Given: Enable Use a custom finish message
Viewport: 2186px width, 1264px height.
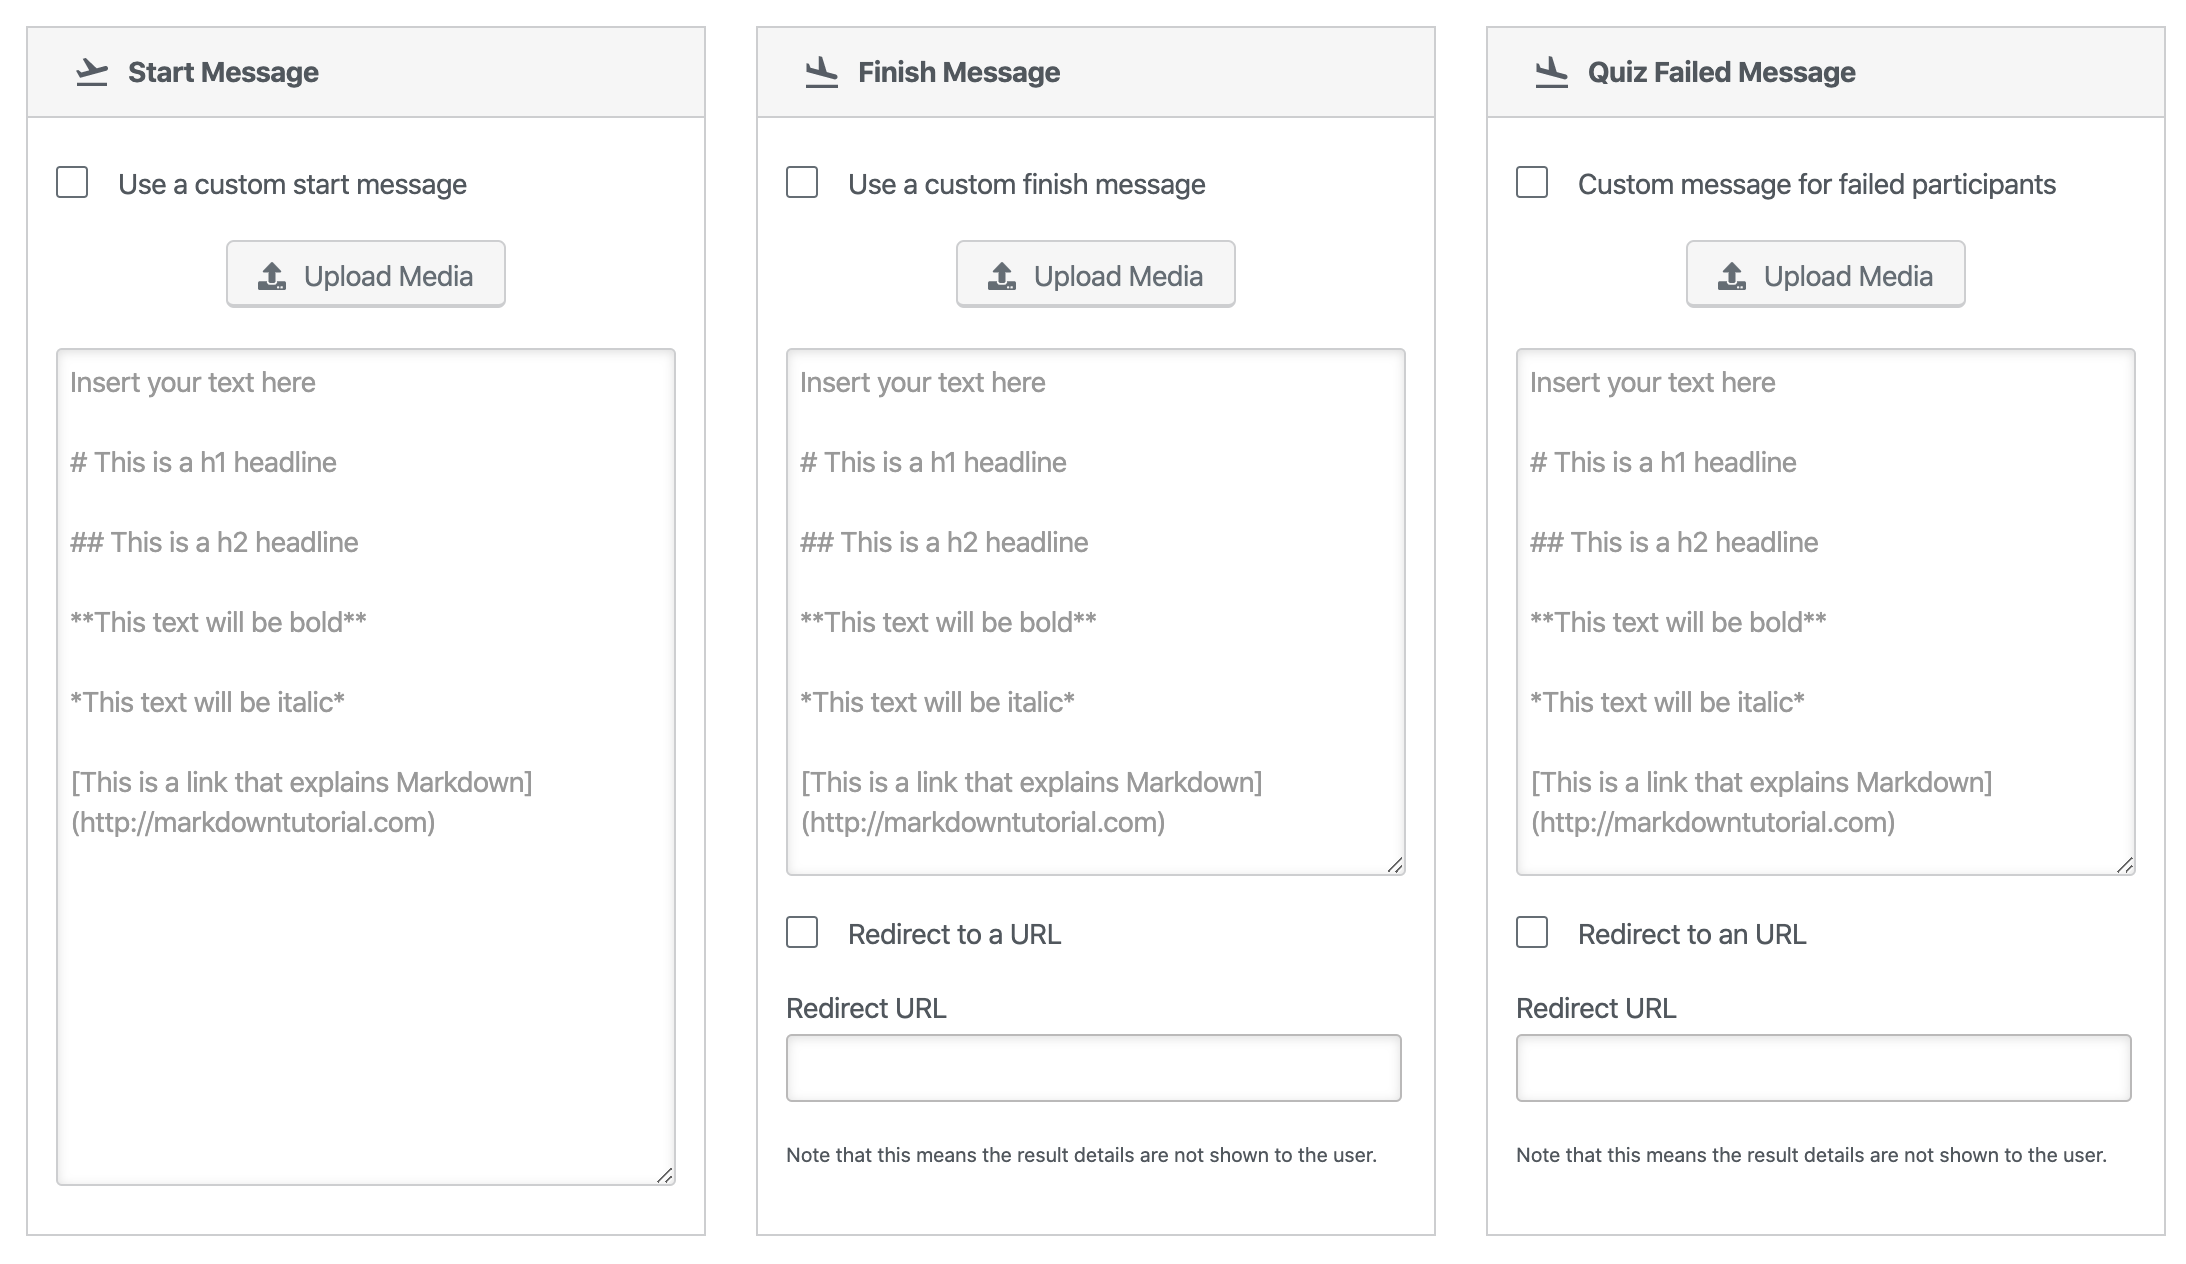Looking at the screenshot, I should 802,183.
